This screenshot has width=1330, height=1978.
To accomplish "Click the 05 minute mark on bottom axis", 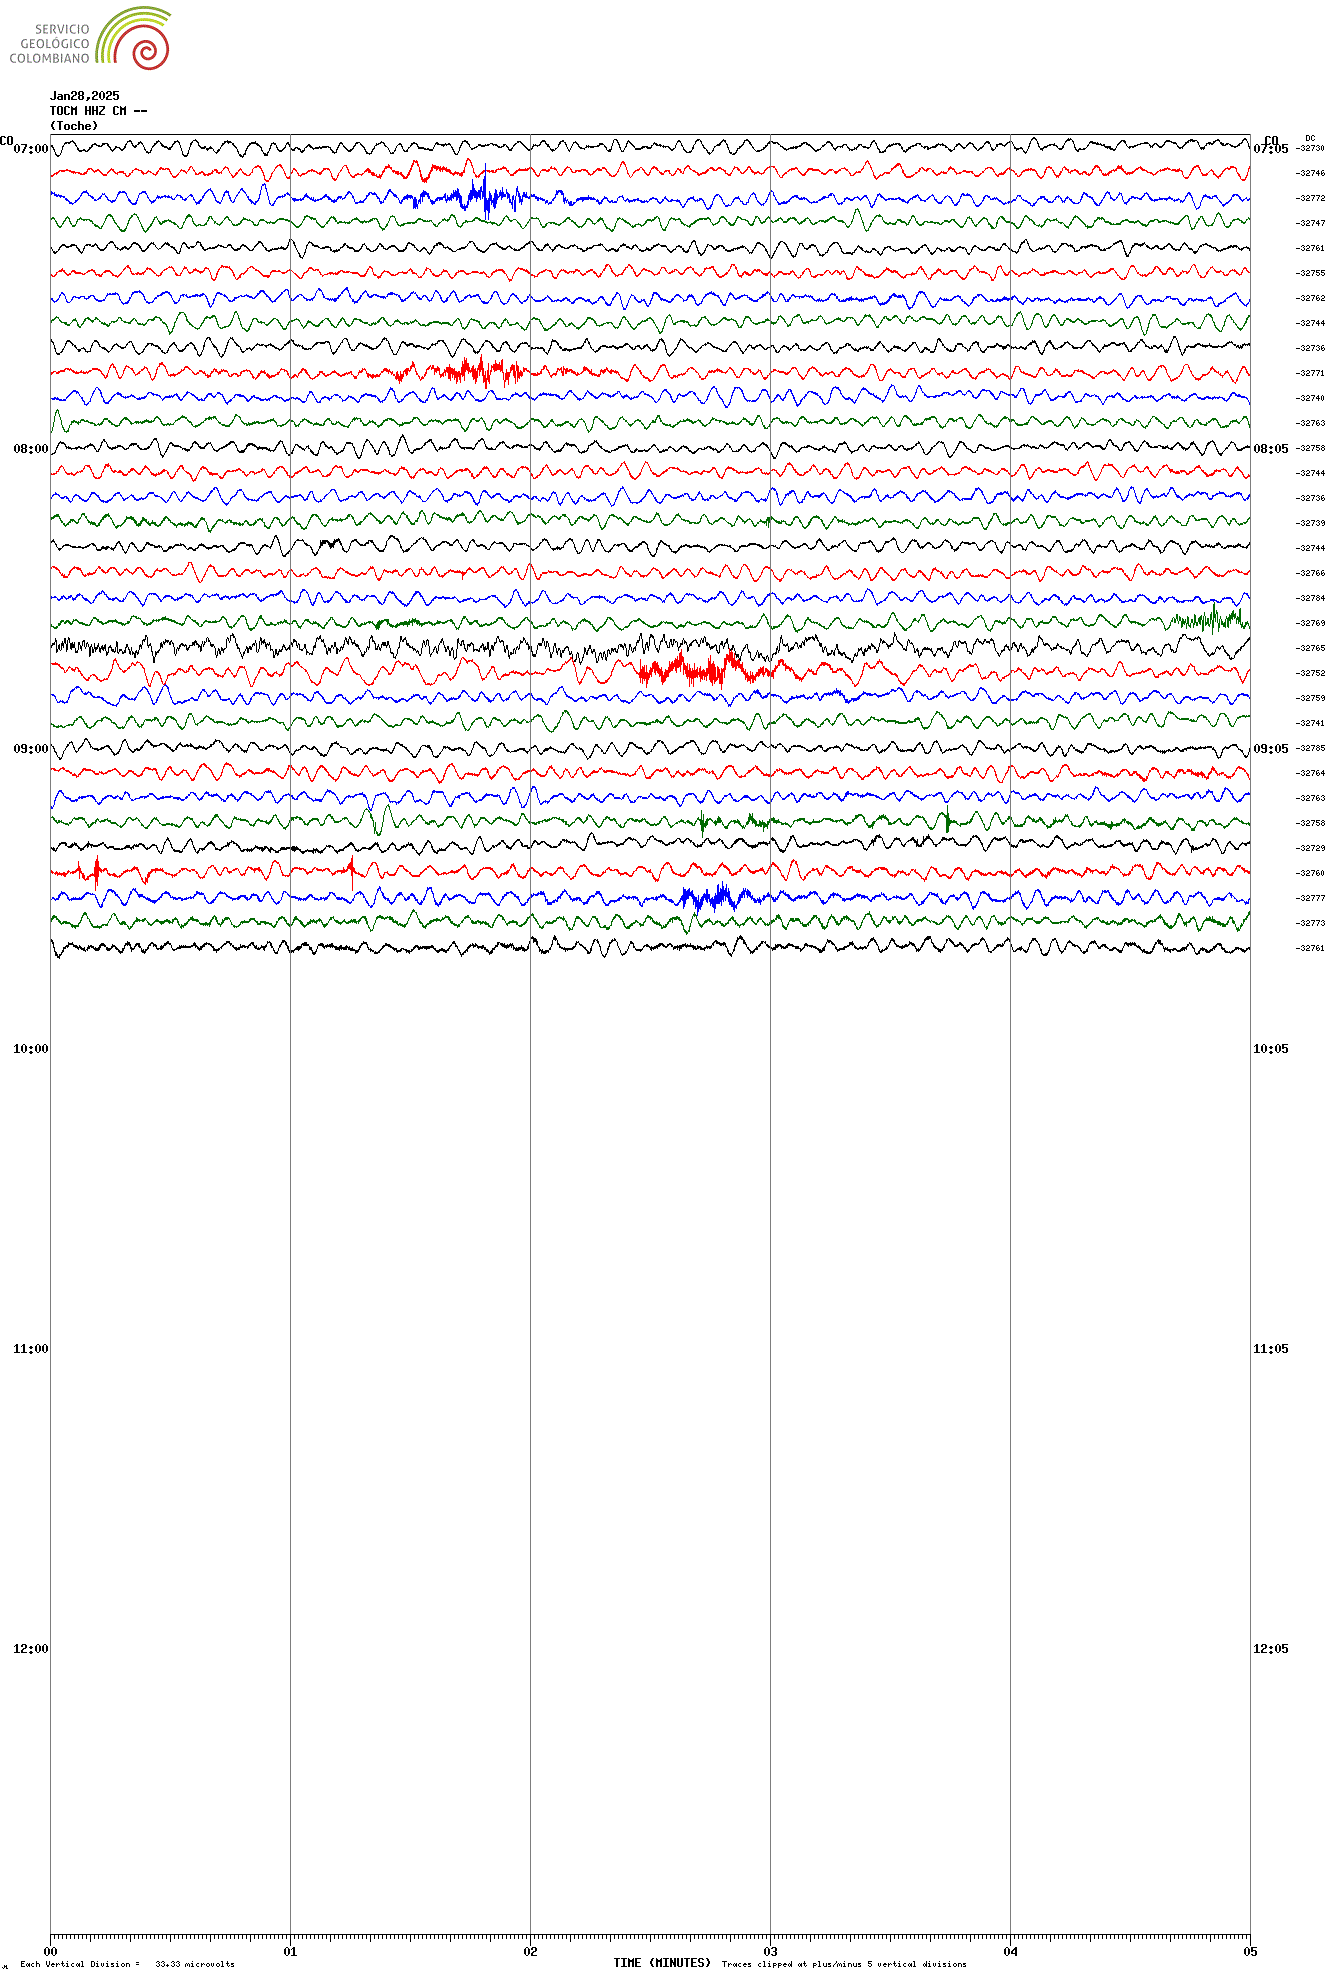I will click(1250, 1951).
